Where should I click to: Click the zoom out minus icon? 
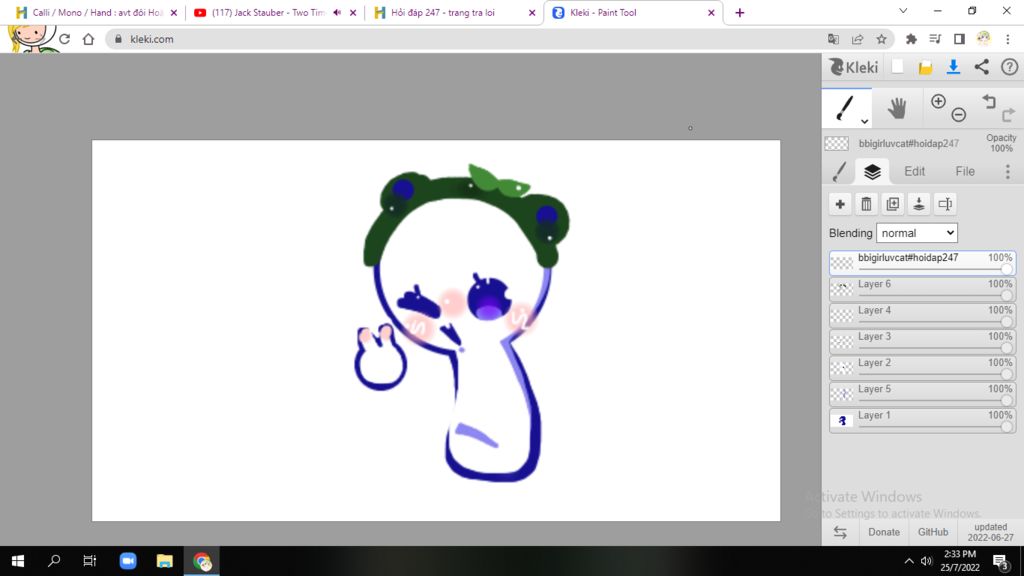tap(959, 115)
